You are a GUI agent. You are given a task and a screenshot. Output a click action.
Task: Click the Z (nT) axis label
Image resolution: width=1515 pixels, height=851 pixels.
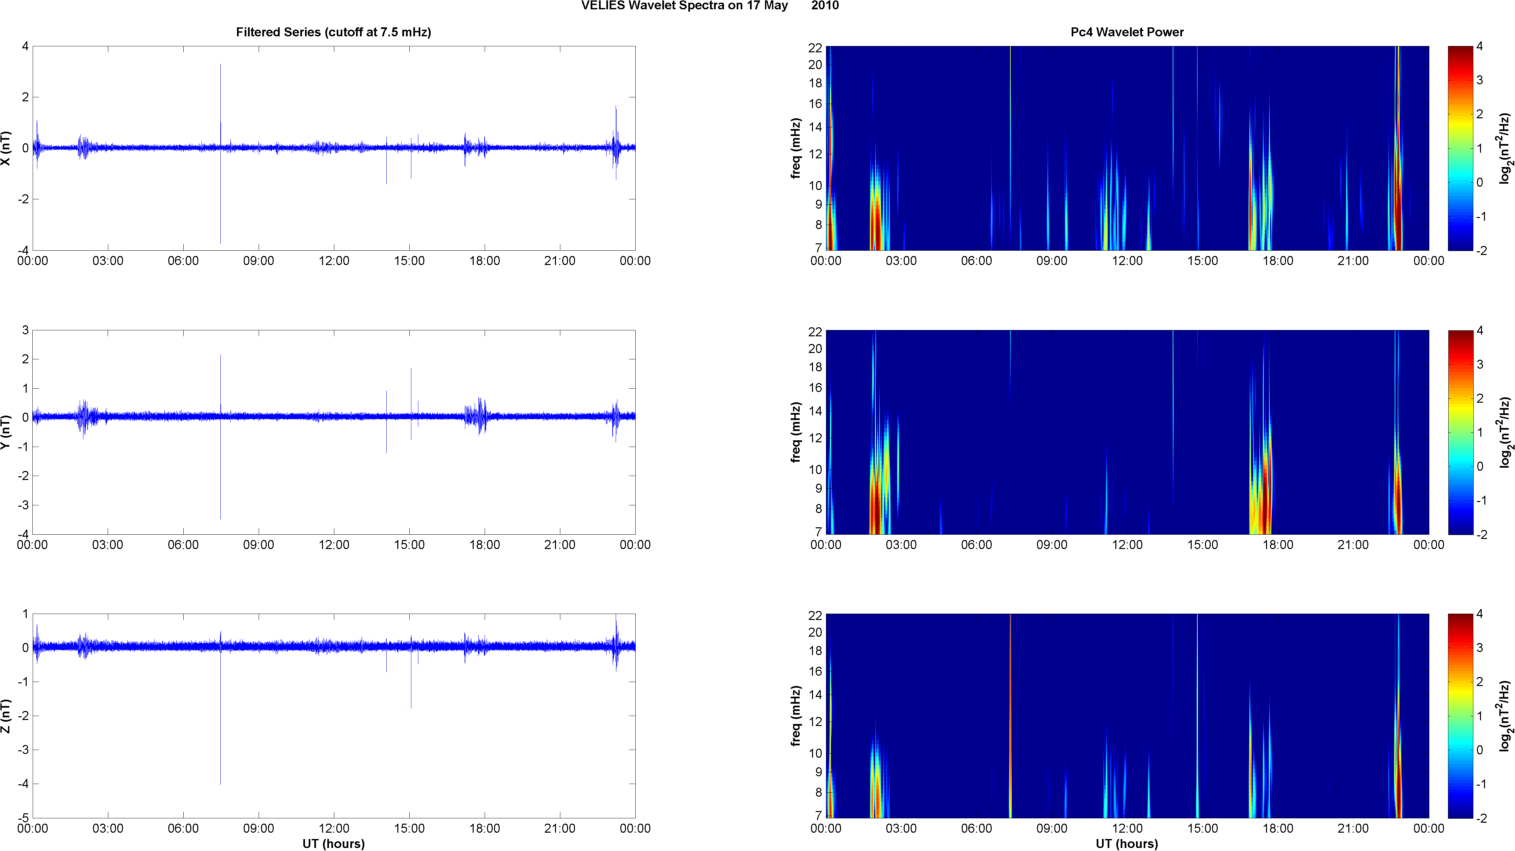pyautogui.click(x=7, y=716)
